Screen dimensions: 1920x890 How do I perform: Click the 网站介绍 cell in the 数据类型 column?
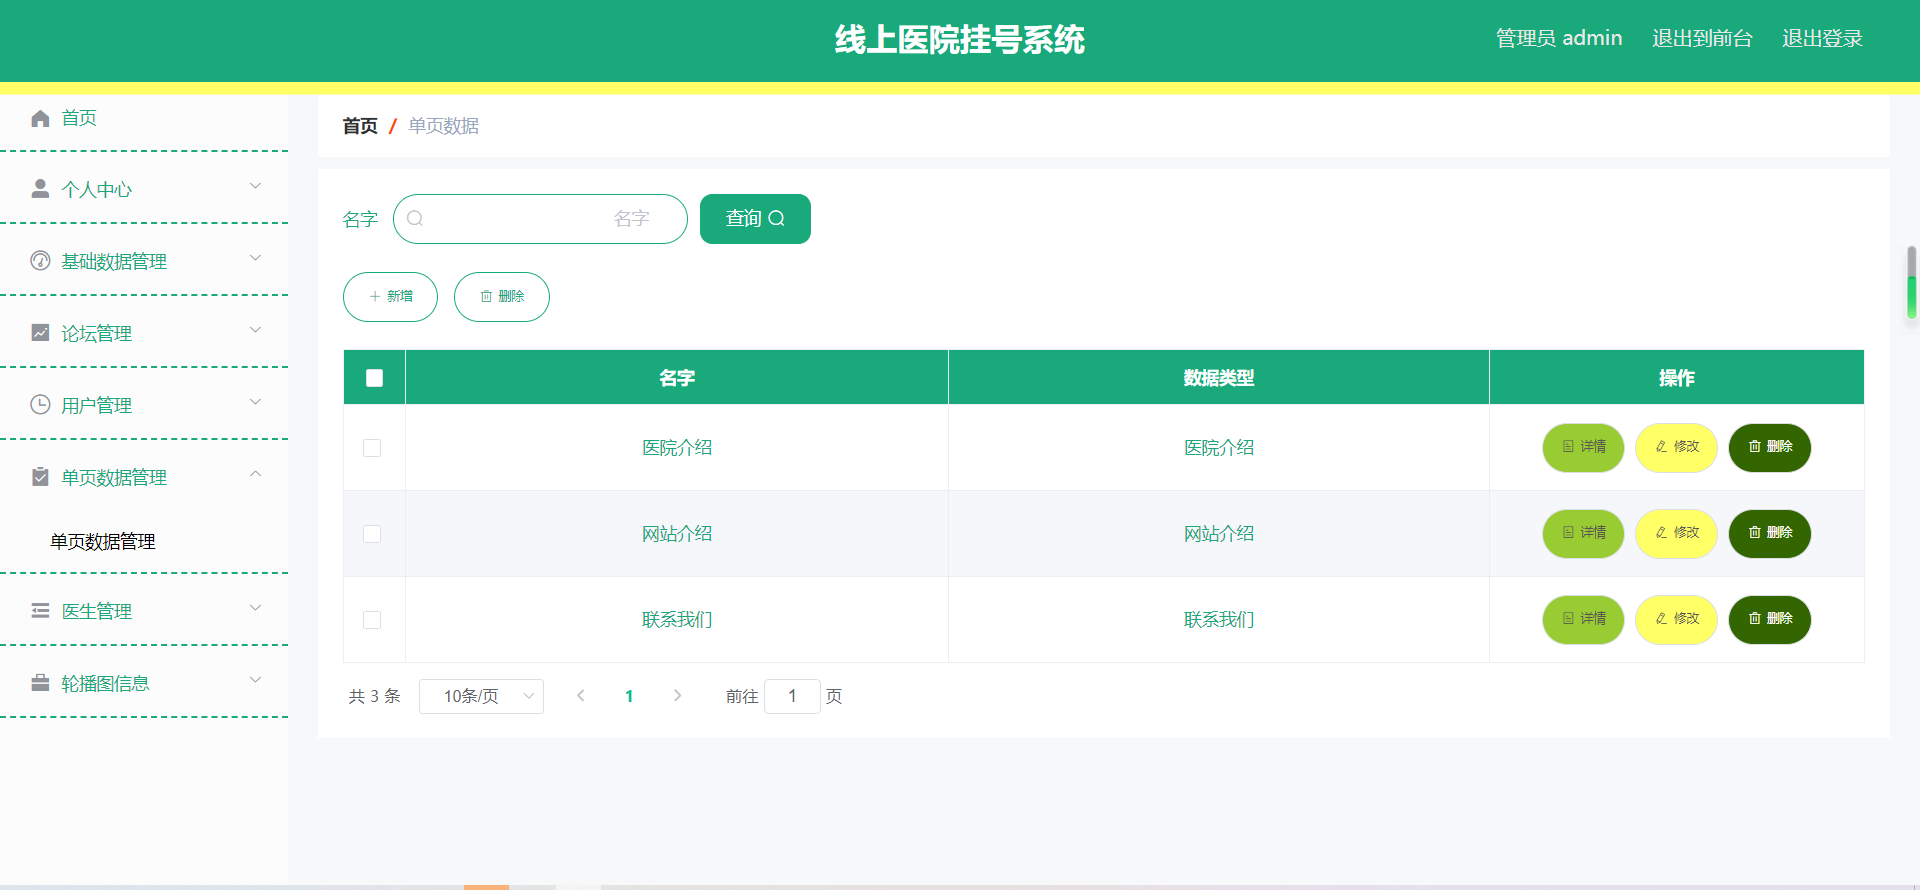pos(1219,534)
